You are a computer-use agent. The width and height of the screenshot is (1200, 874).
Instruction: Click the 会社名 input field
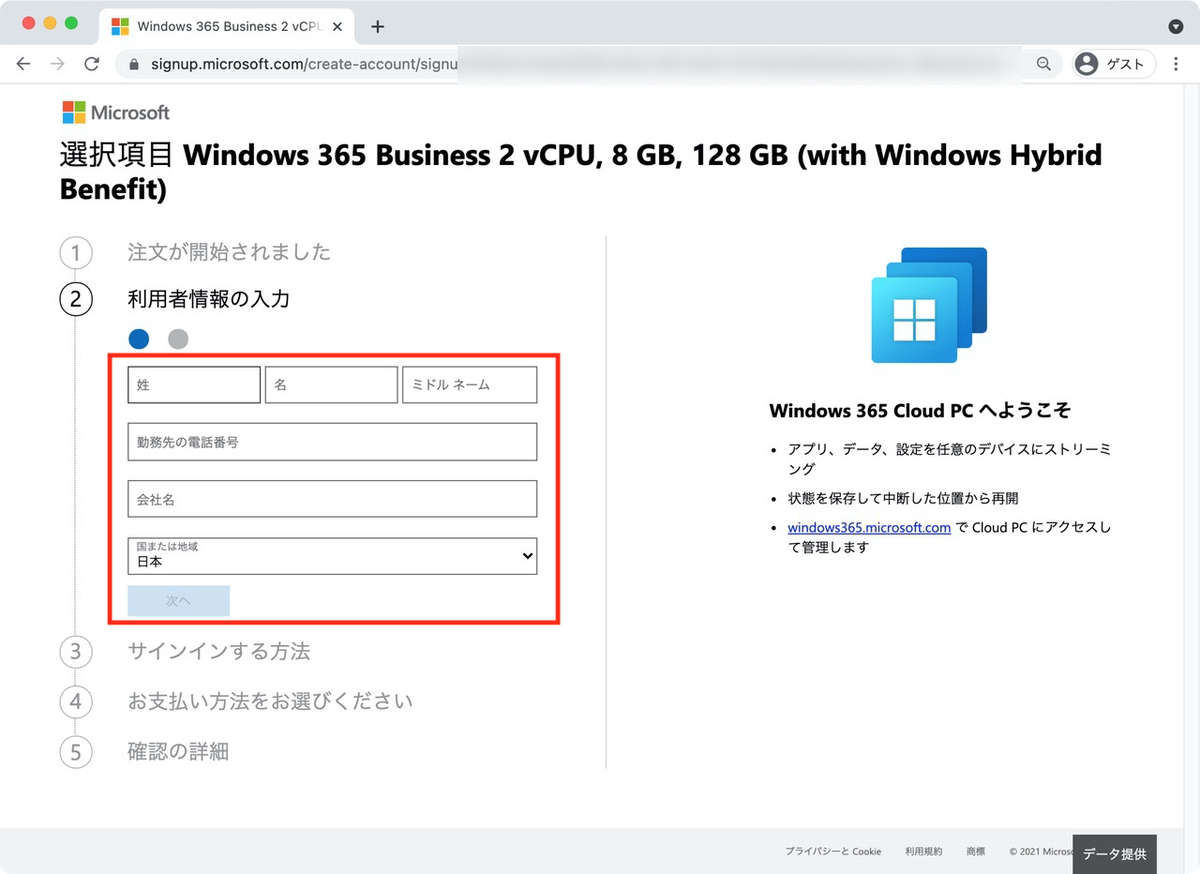click(x=332, y=499)
